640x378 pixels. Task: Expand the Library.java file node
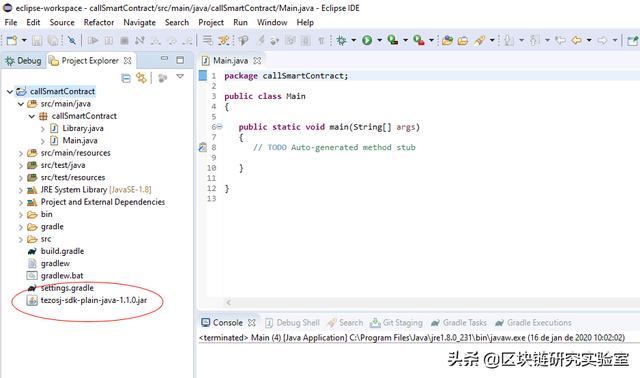point(43,128)
